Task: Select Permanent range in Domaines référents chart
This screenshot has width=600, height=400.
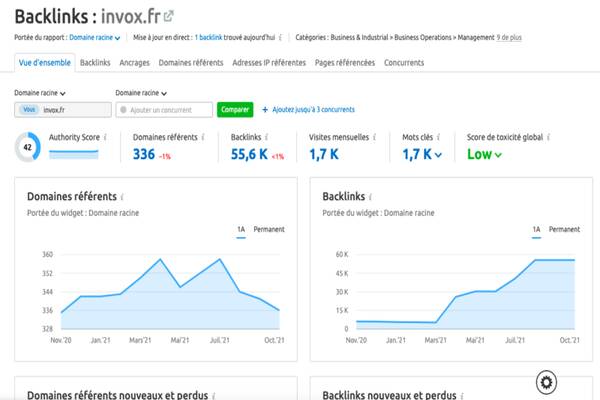Action: [x=269, y=230]
